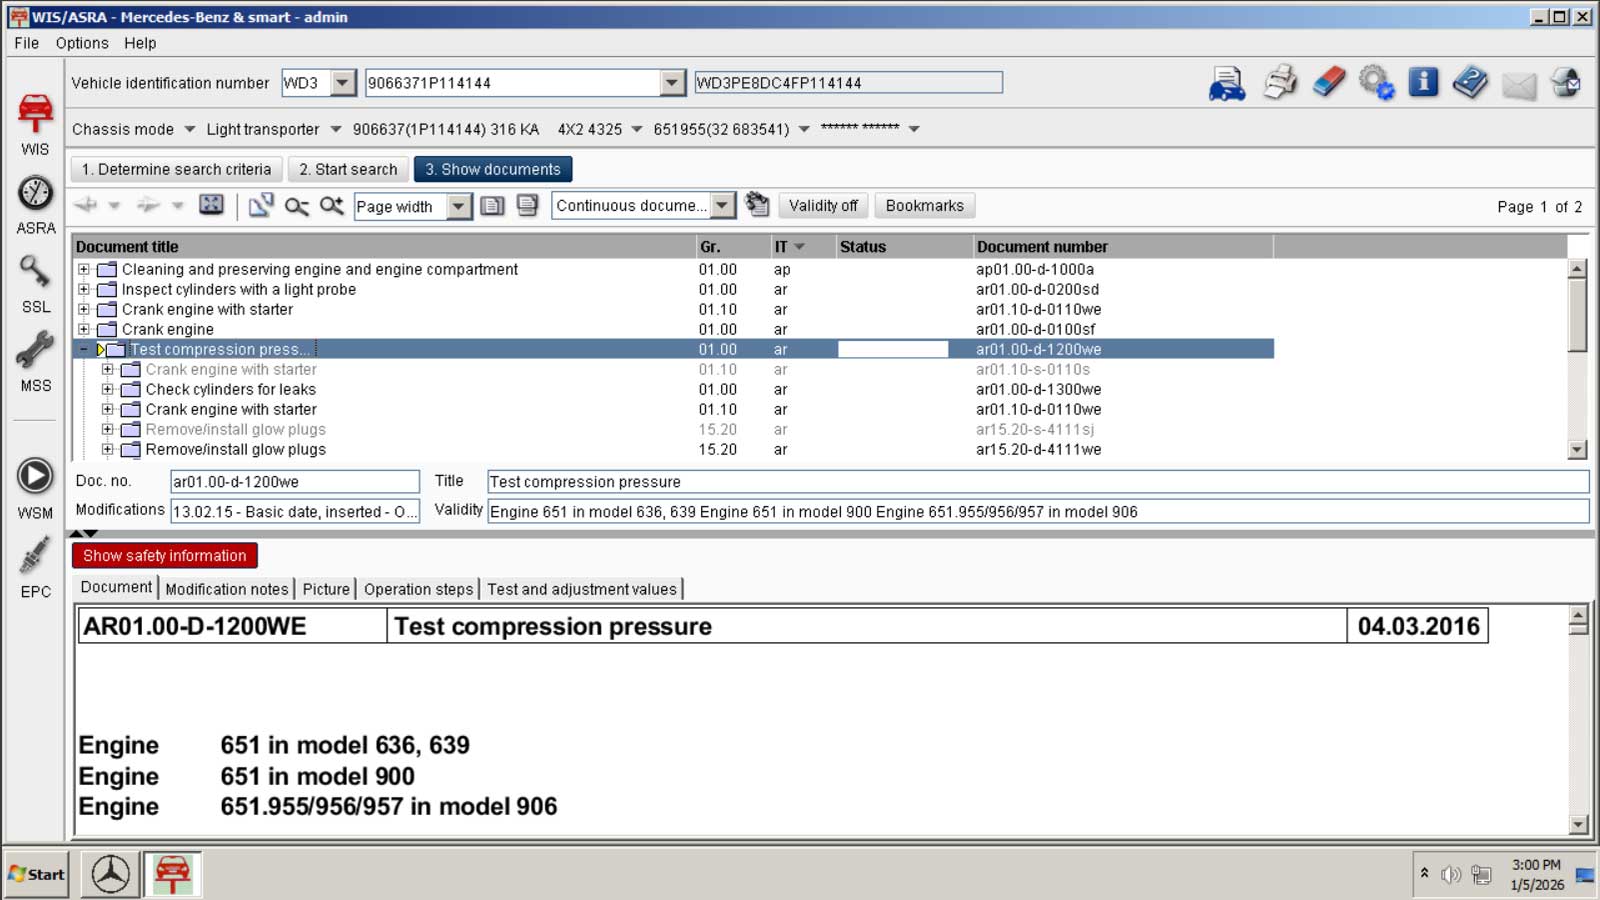The width and height of the screenshot is (1600, 900).
Task: Open the Options menu
Action: 82,43
